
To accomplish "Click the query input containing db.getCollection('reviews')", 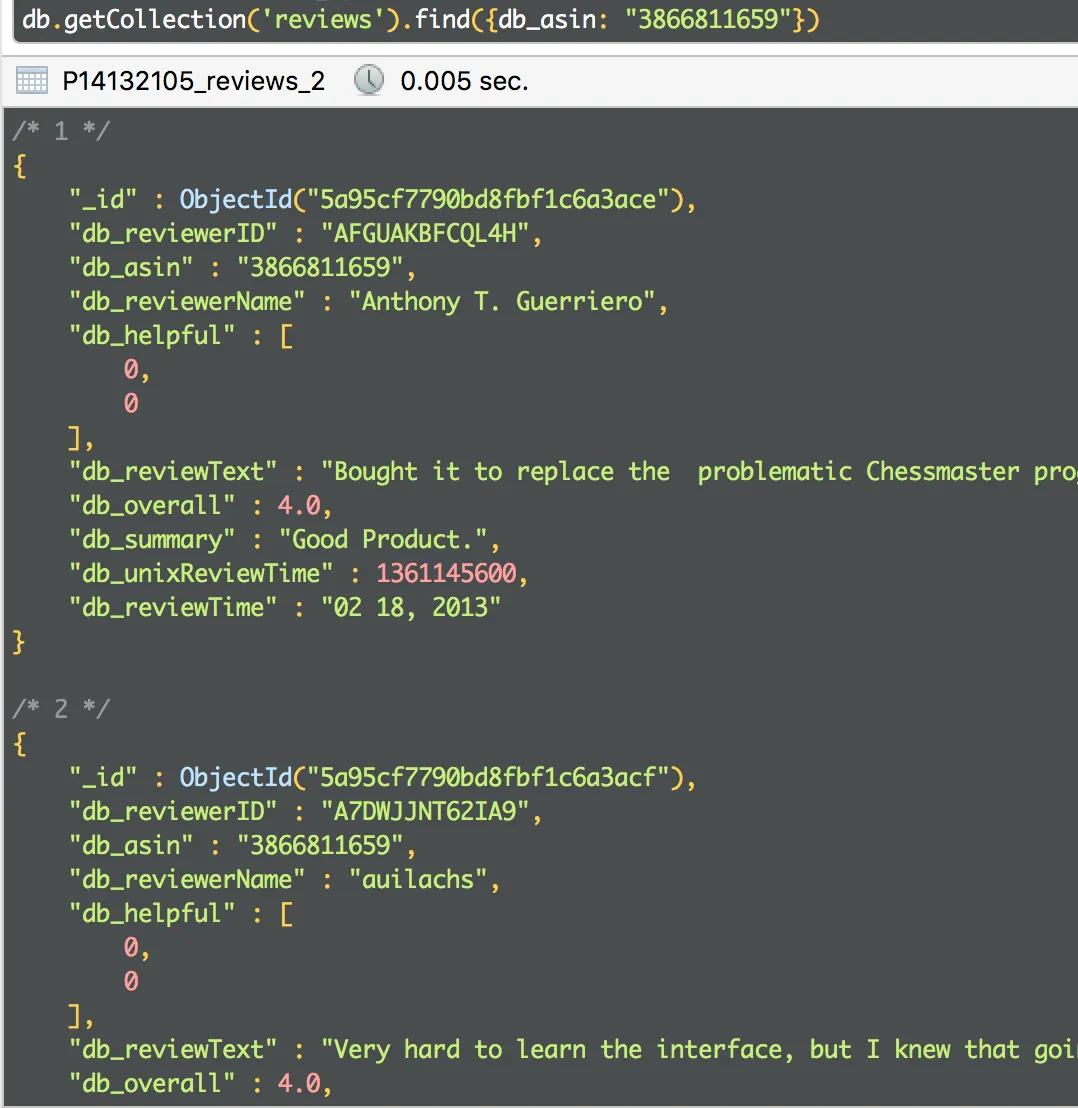I will click(x=546, y=20).
